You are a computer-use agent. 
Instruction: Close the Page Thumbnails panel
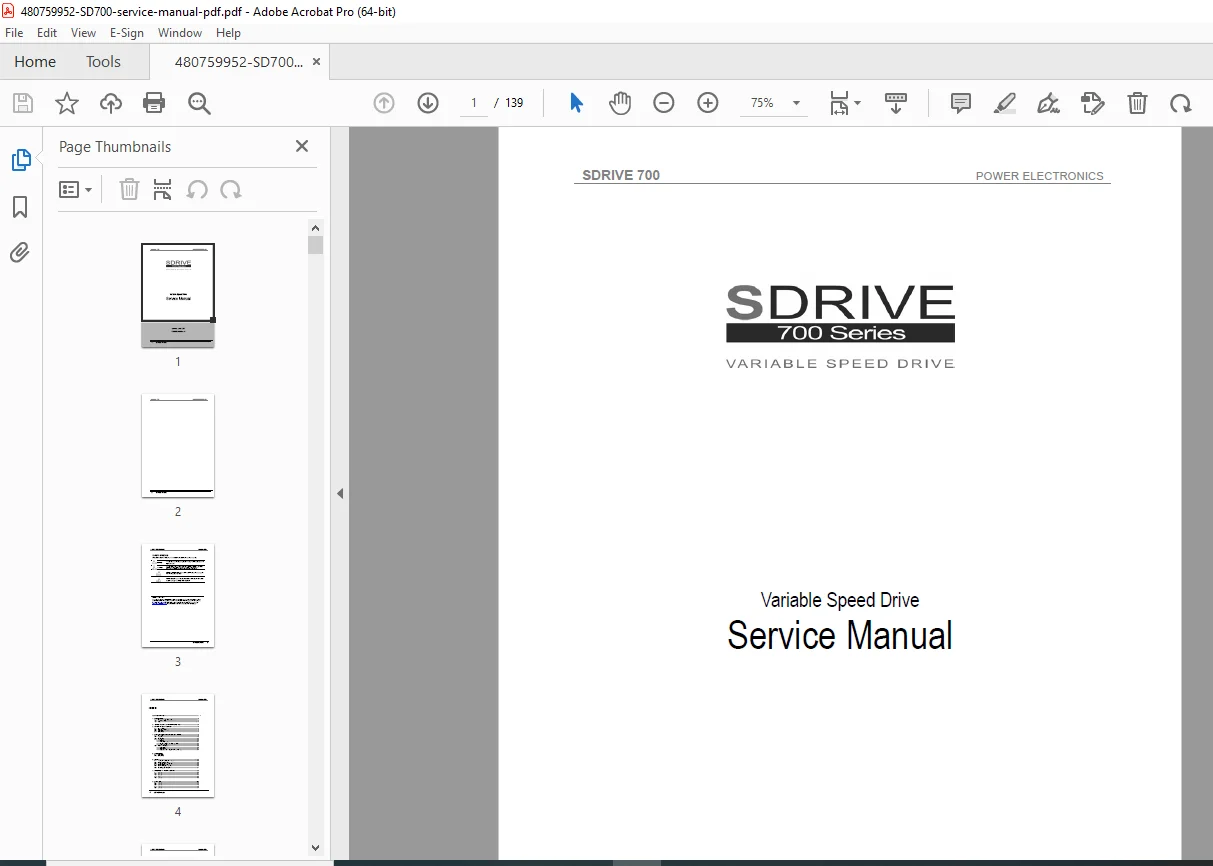(x=302, y=146)
